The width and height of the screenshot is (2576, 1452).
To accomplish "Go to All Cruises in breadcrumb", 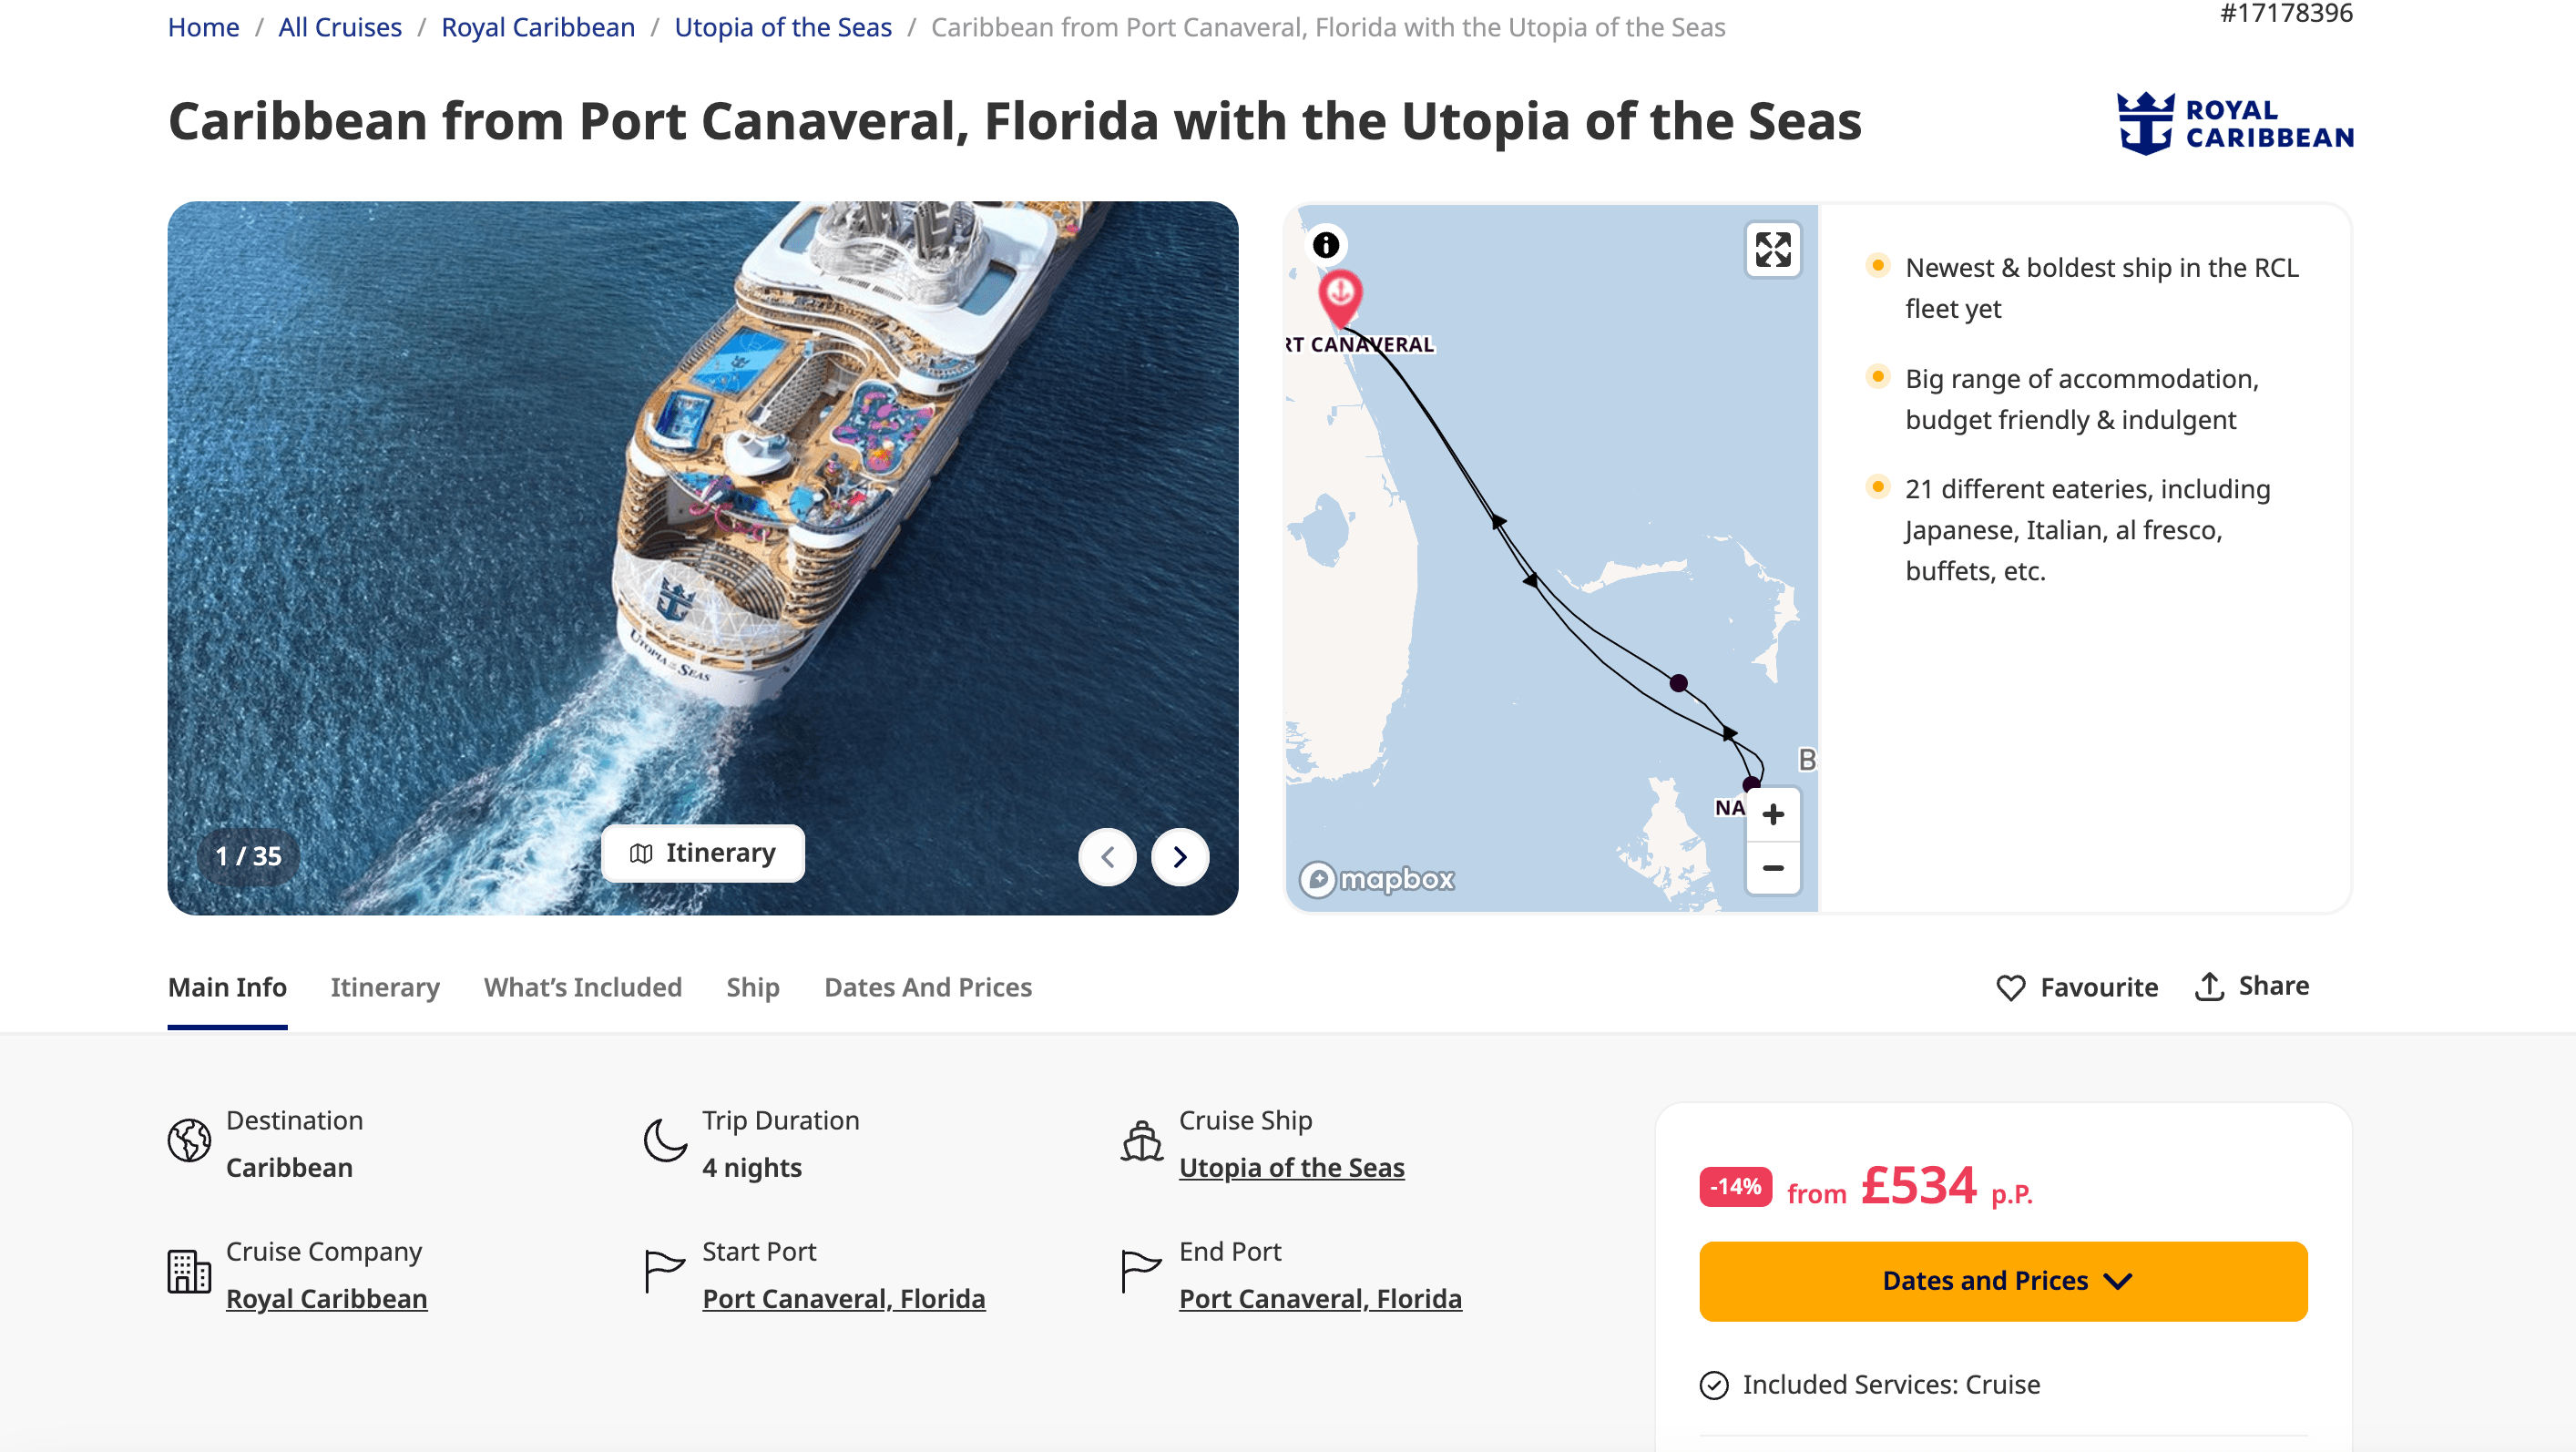I will 339,27.
